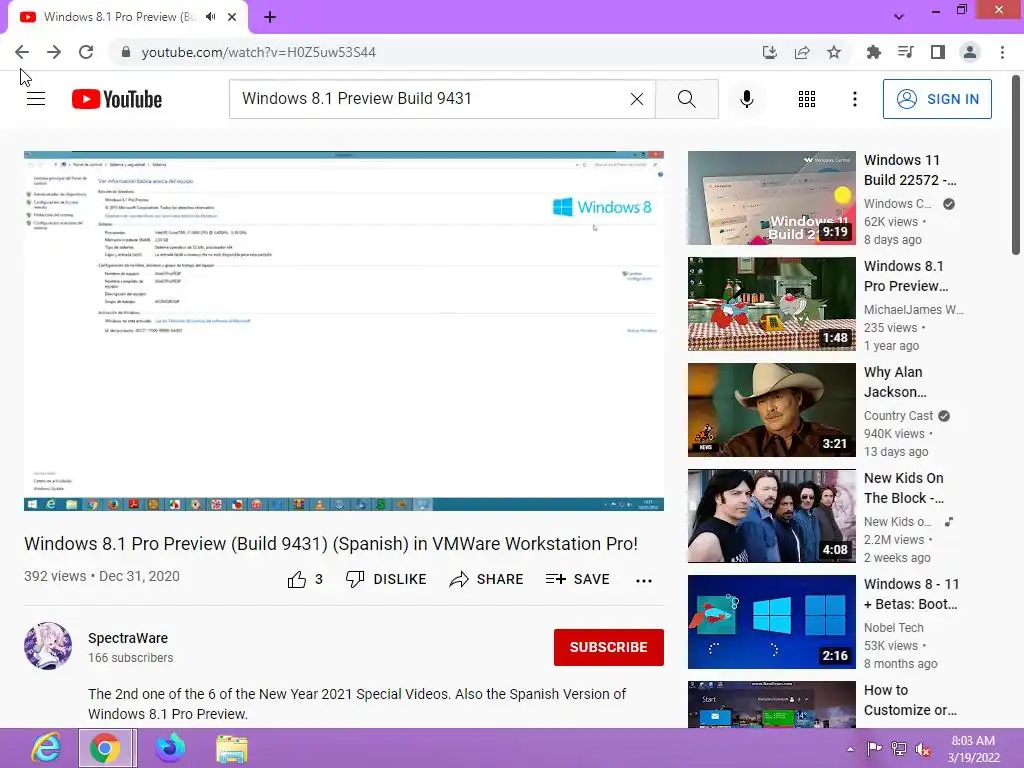Open more actions ellipsis under video
The width and height of the screenshot is (1024, 768).
pos(644,580)
